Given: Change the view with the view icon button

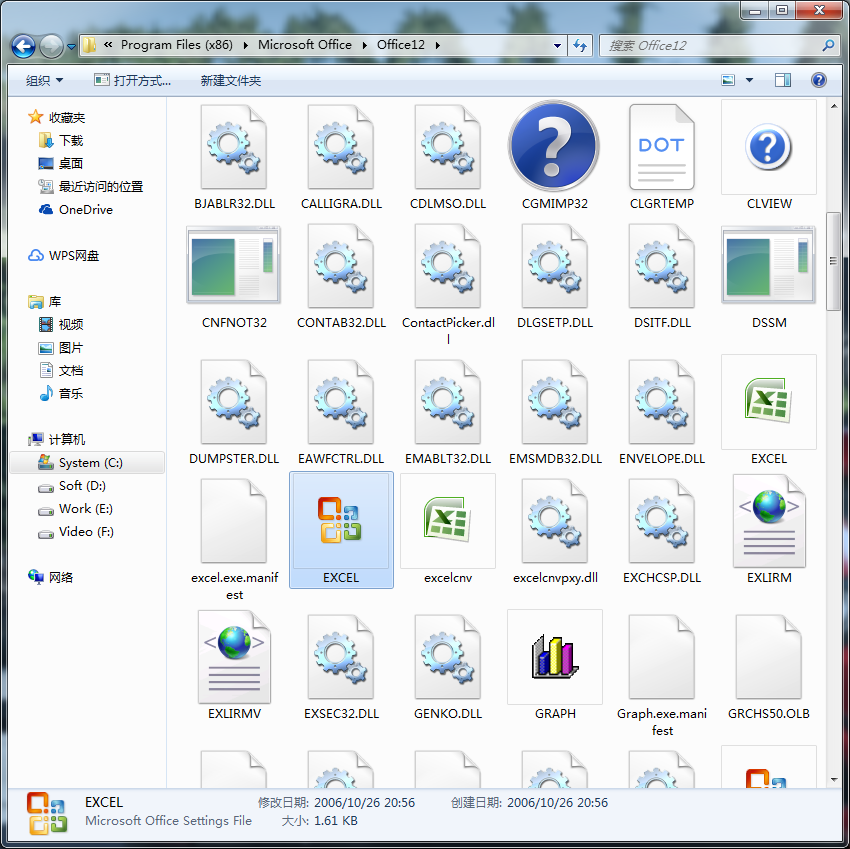Looking at the screenshot, I should point(728,80).
